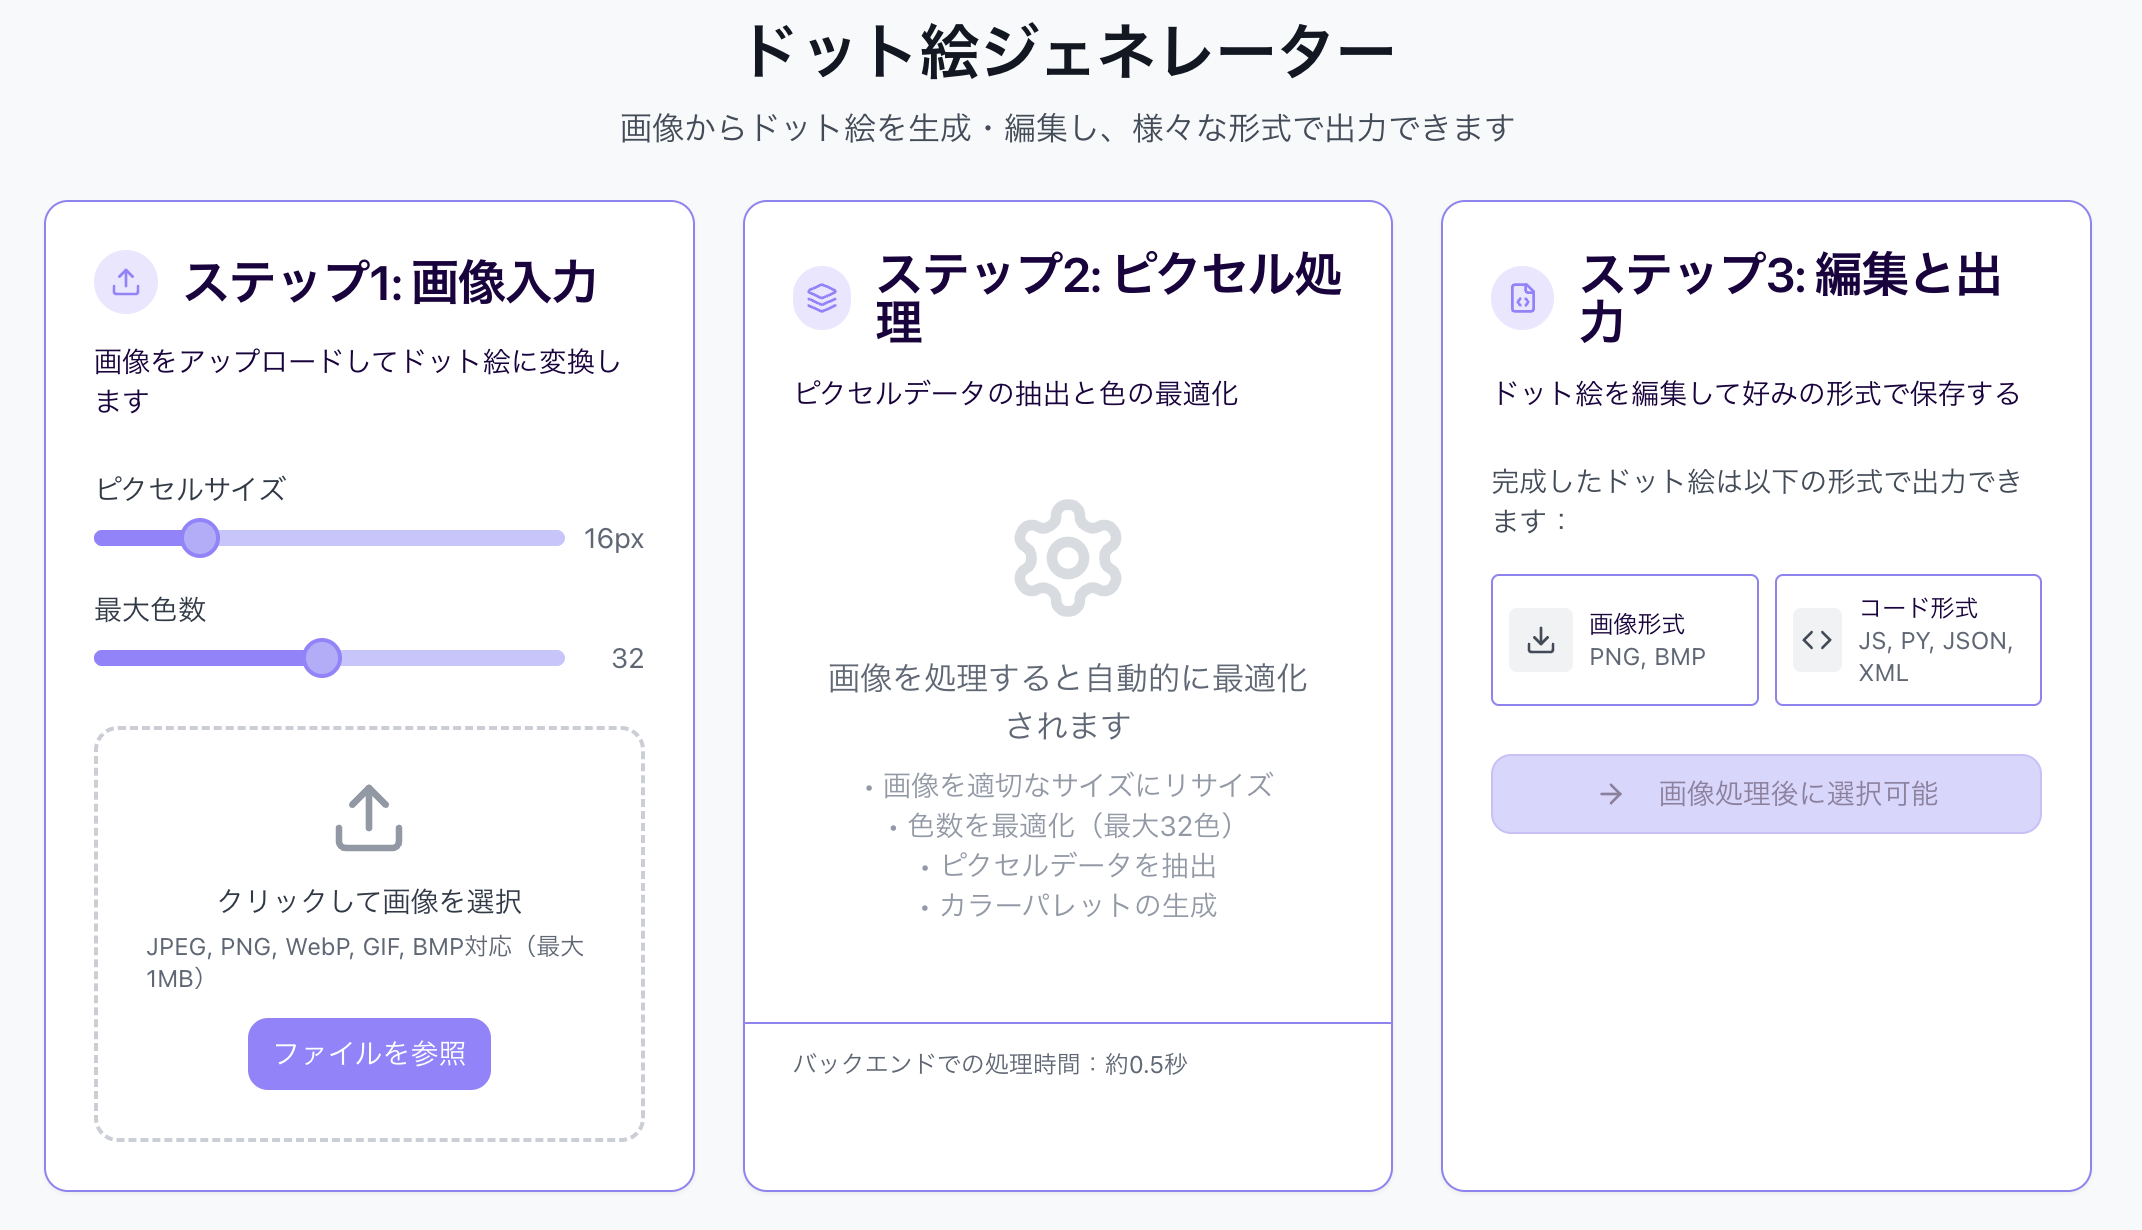Click the code brackets icon

[x=1817, y=640]
